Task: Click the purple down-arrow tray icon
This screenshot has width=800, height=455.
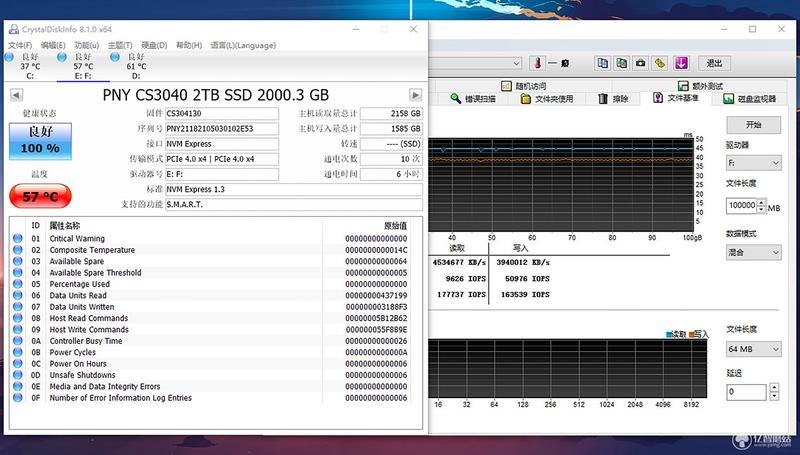Action: click(681, 63)
